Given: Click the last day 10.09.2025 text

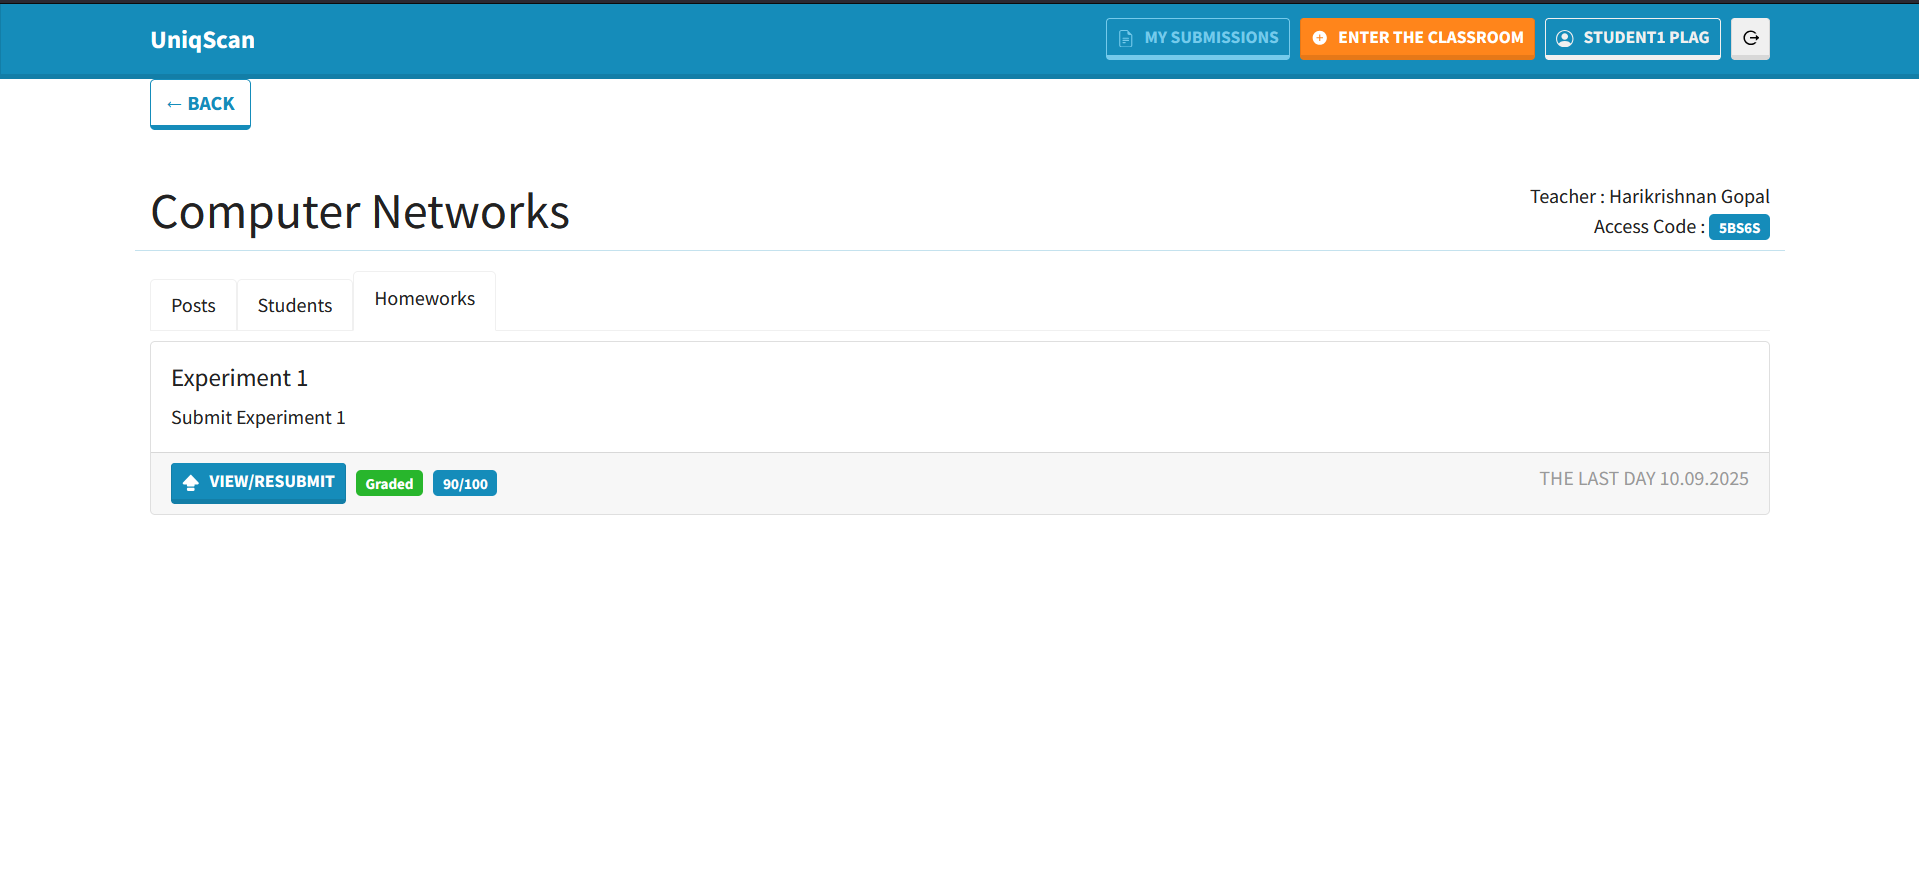Looking at the screenshot, I should pyautogui.click(x=1644, y=479).
